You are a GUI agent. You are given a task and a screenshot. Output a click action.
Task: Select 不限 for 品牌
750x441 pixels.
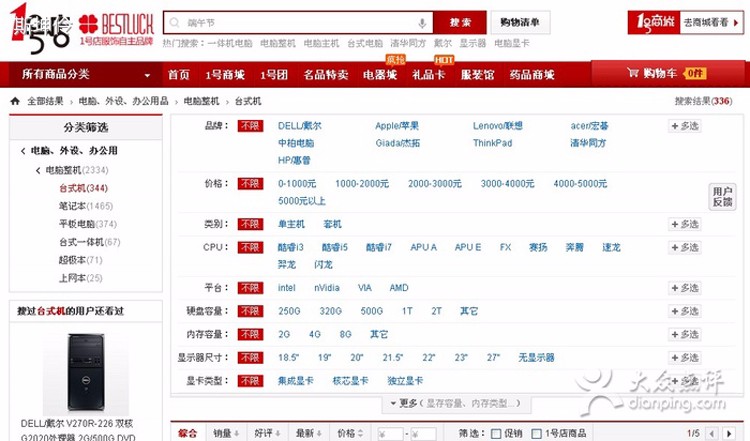click(x=250, y=126)
